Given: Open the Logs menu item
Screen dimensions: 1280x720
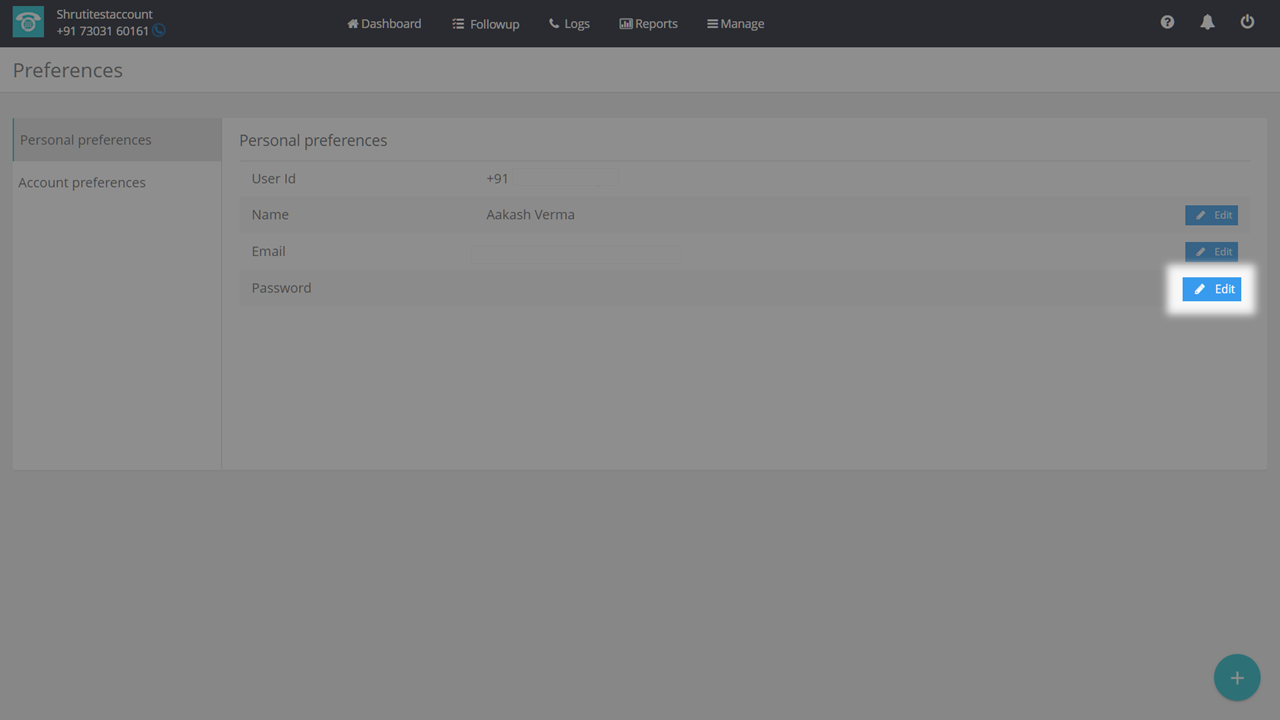Looking at the screenshot, I should tap(569, 23).
